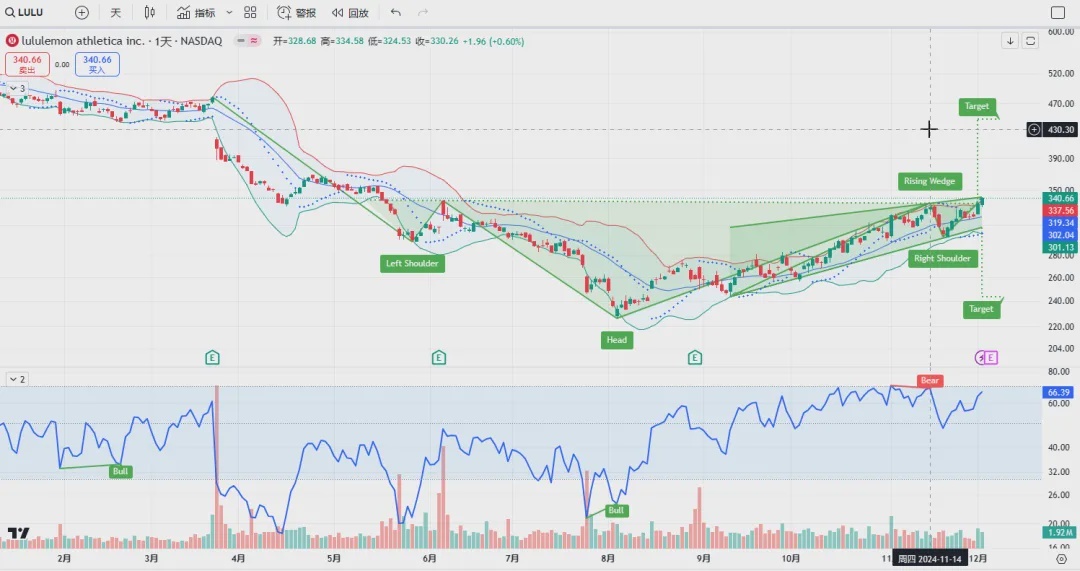Toggle the auto-fit button beside the down arrow
Image resolution: width=1080 pixels, height=571 pixels.
click(x=1031, y=41)
